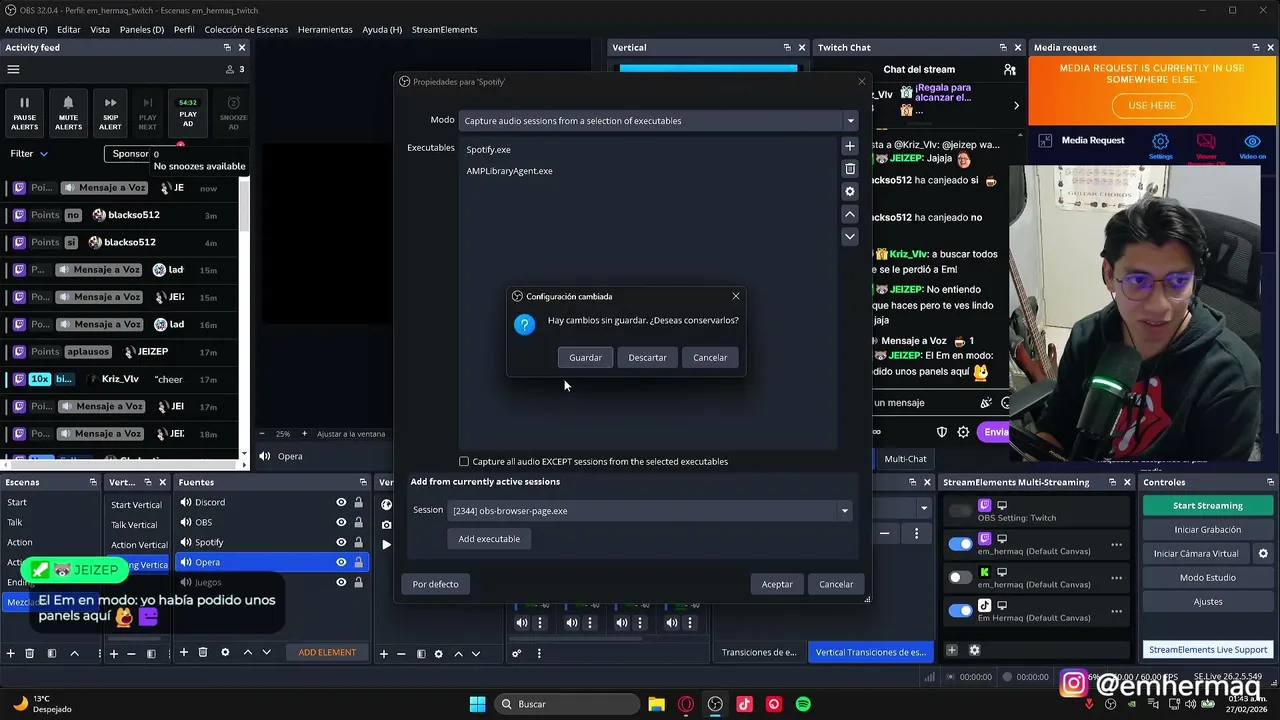Click gear icon beside Executables list
The width and height of the screenshot is (1280, 720).
[850, 191]
